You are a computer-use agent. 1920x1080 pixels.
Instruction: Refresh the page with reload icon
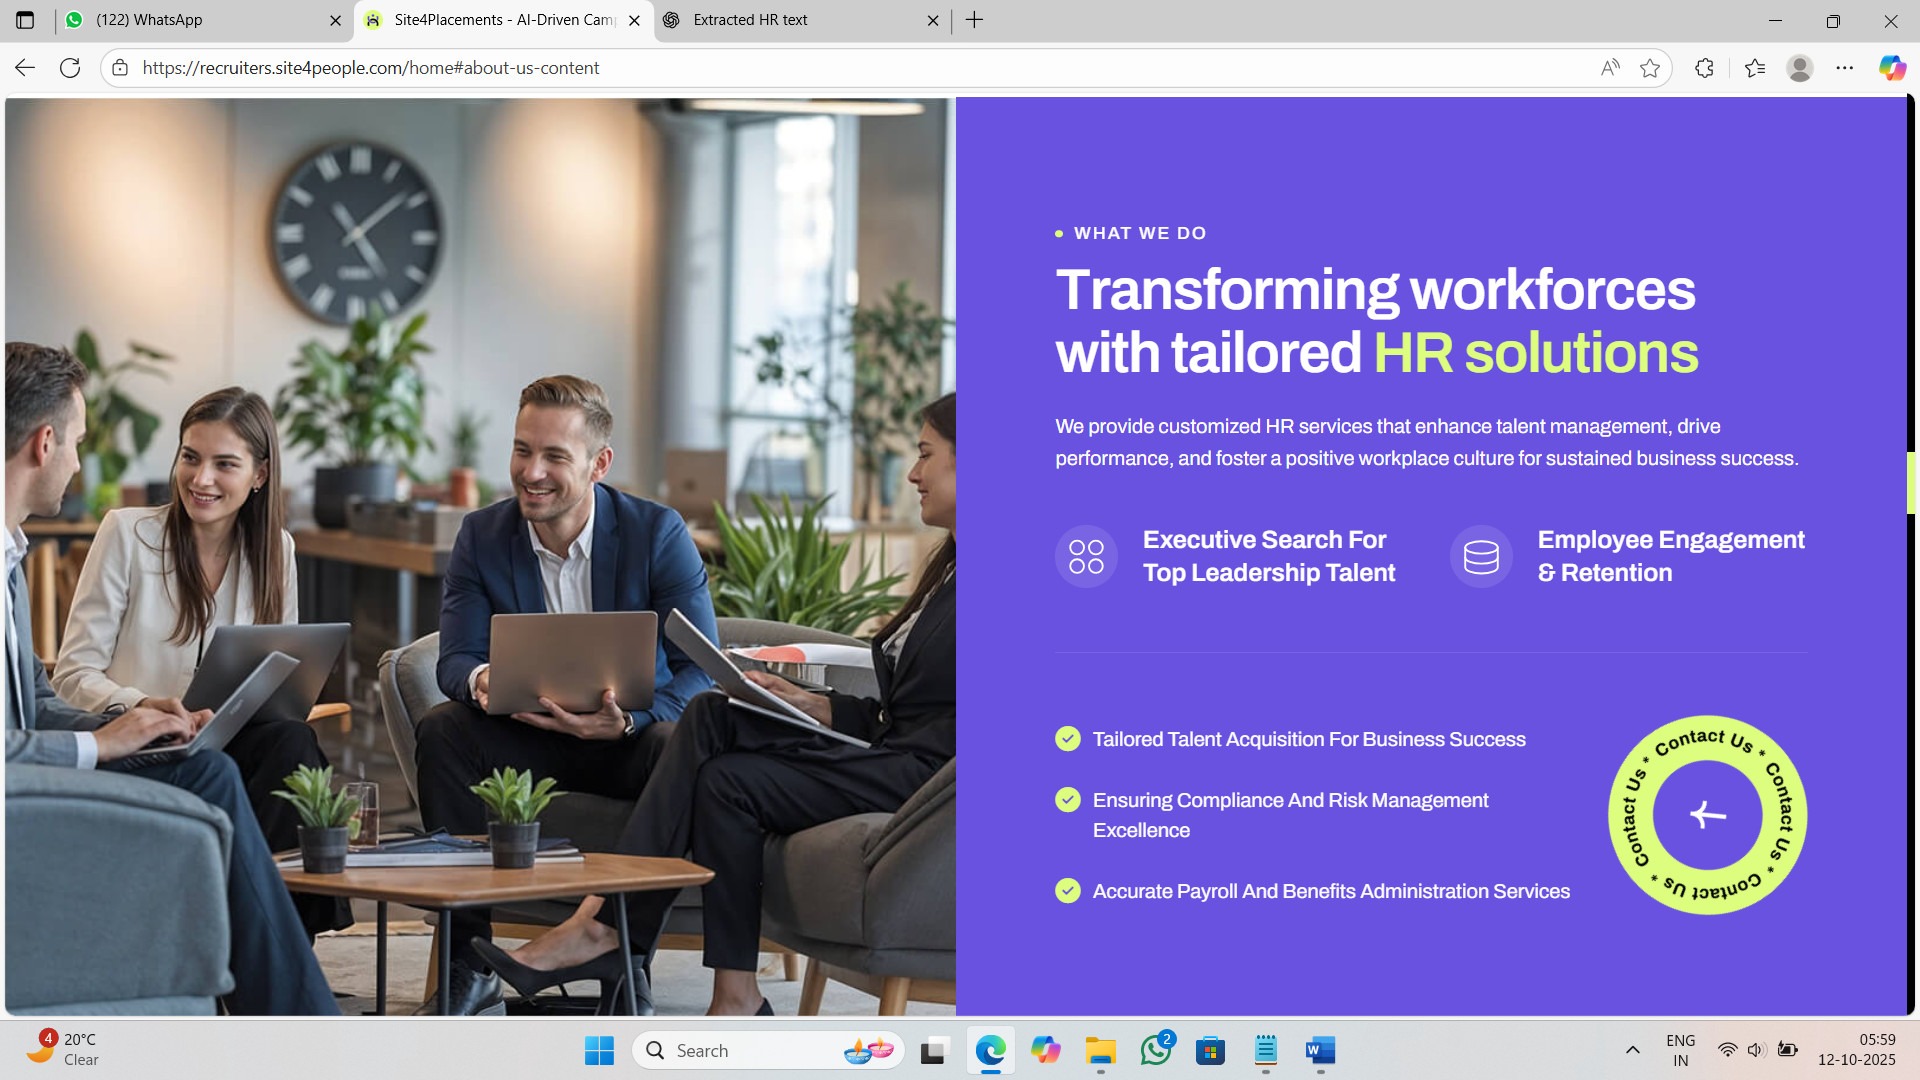70,68
